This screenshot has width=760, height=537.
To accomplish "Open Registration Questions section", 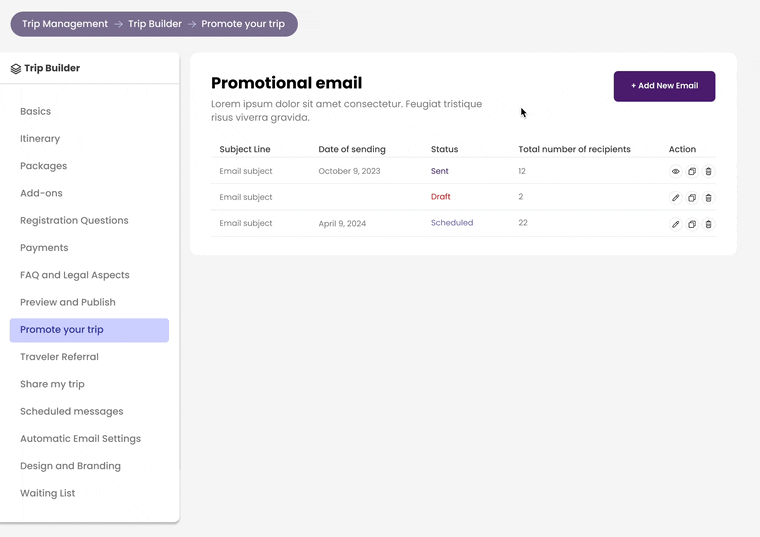I will [74, 220].
